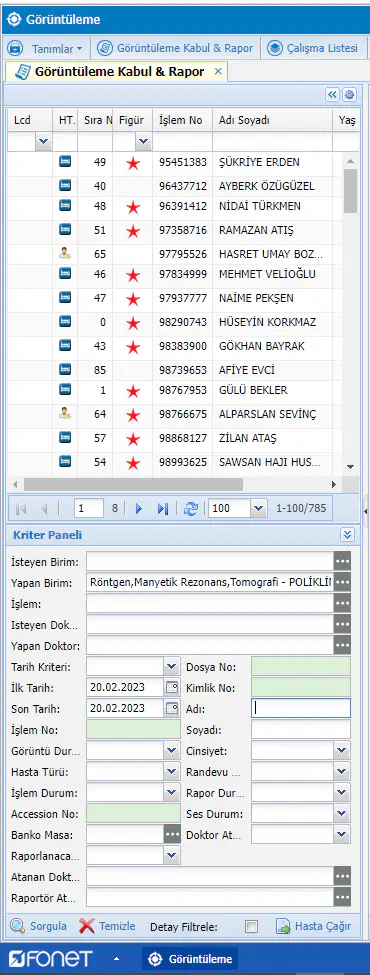Click the HT icon for AYBERK ÖZÜGÜZEL
Image resolution: width=370 pixels, height=975 pixels.
(x=65, y=185)
